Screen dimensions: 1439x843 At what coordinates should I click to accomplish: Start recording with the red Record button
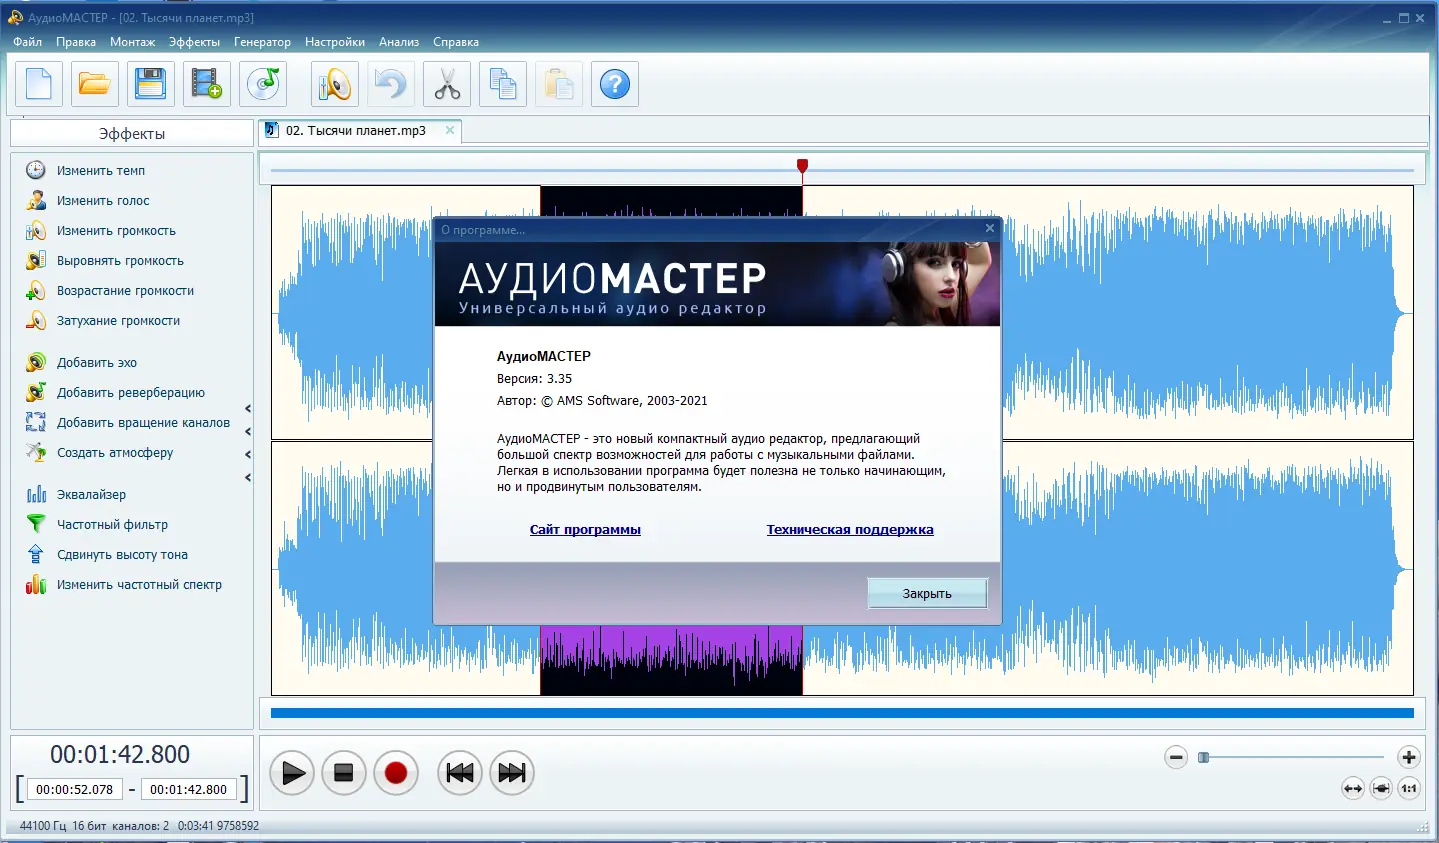(x=396, y=773)
